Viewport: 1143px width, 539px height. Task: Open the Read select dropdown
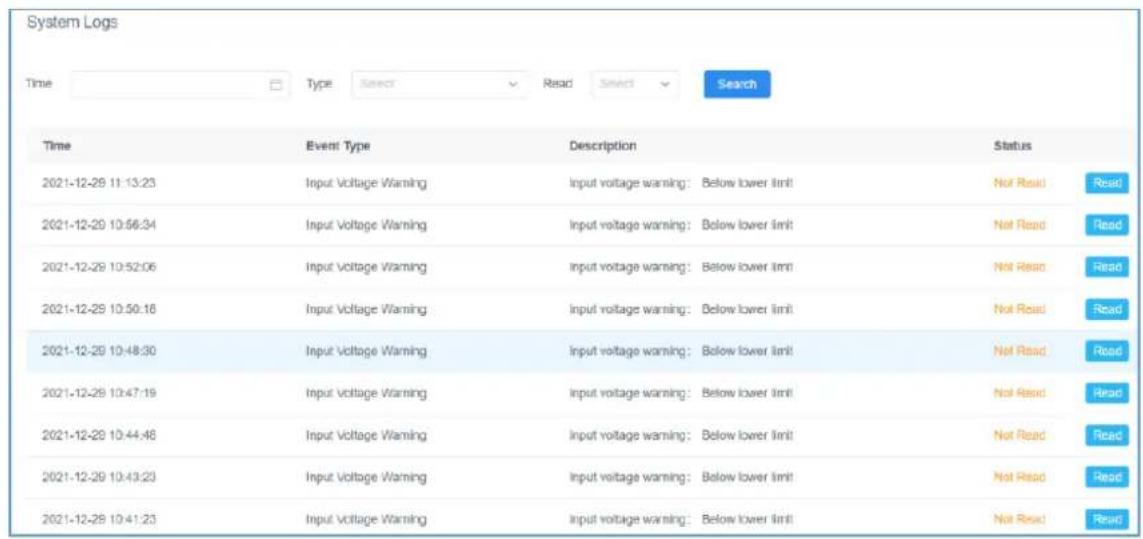(x=635, y=85)
